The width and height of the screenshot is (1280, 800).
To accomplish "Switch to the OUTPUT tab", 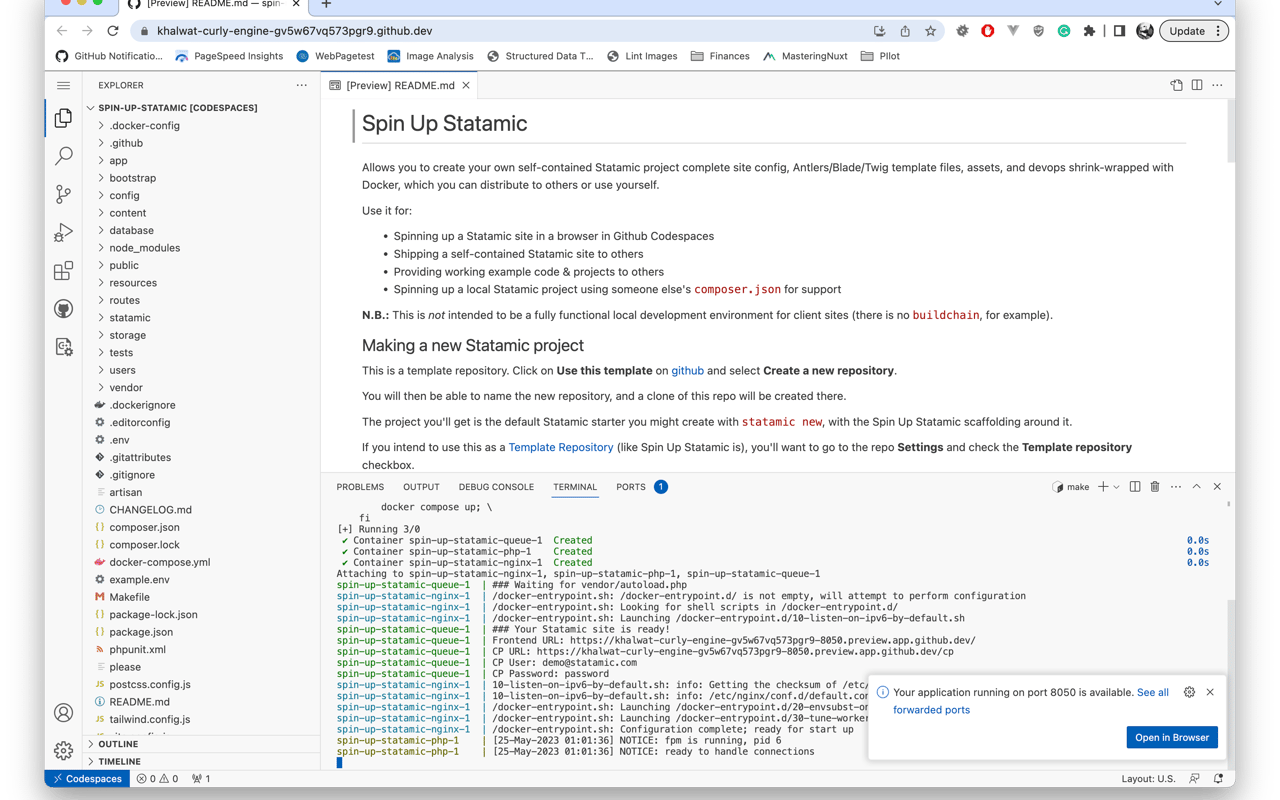I will [x=421, y=487].
